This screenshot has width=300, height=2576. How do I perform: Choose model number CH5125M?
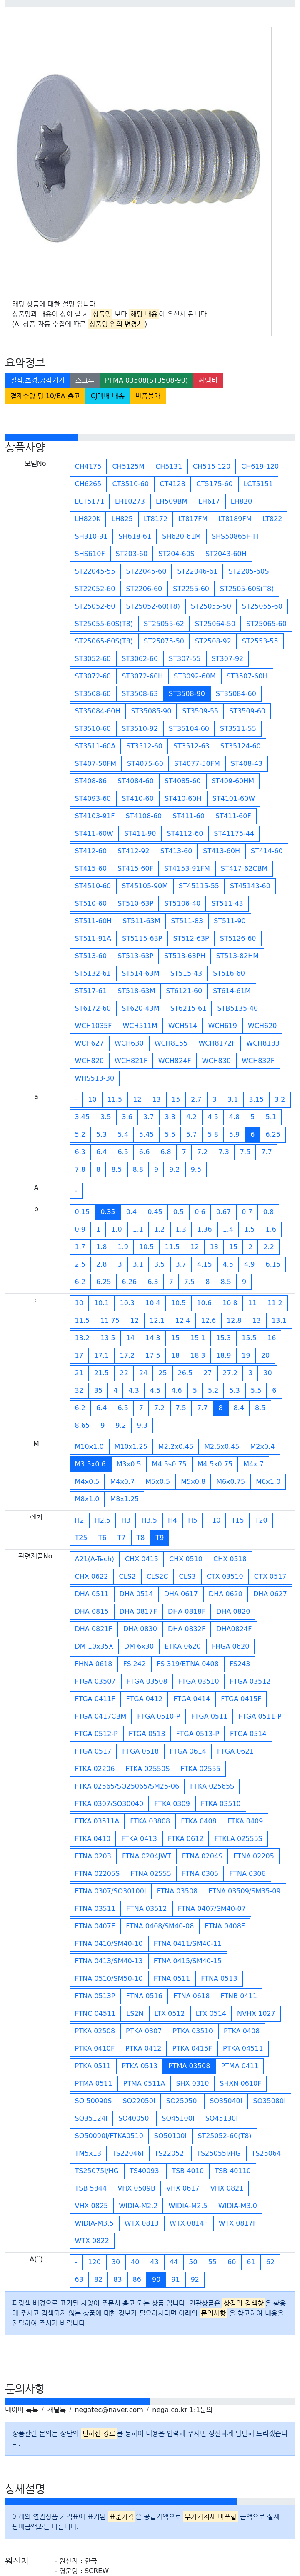click(128, 466)
